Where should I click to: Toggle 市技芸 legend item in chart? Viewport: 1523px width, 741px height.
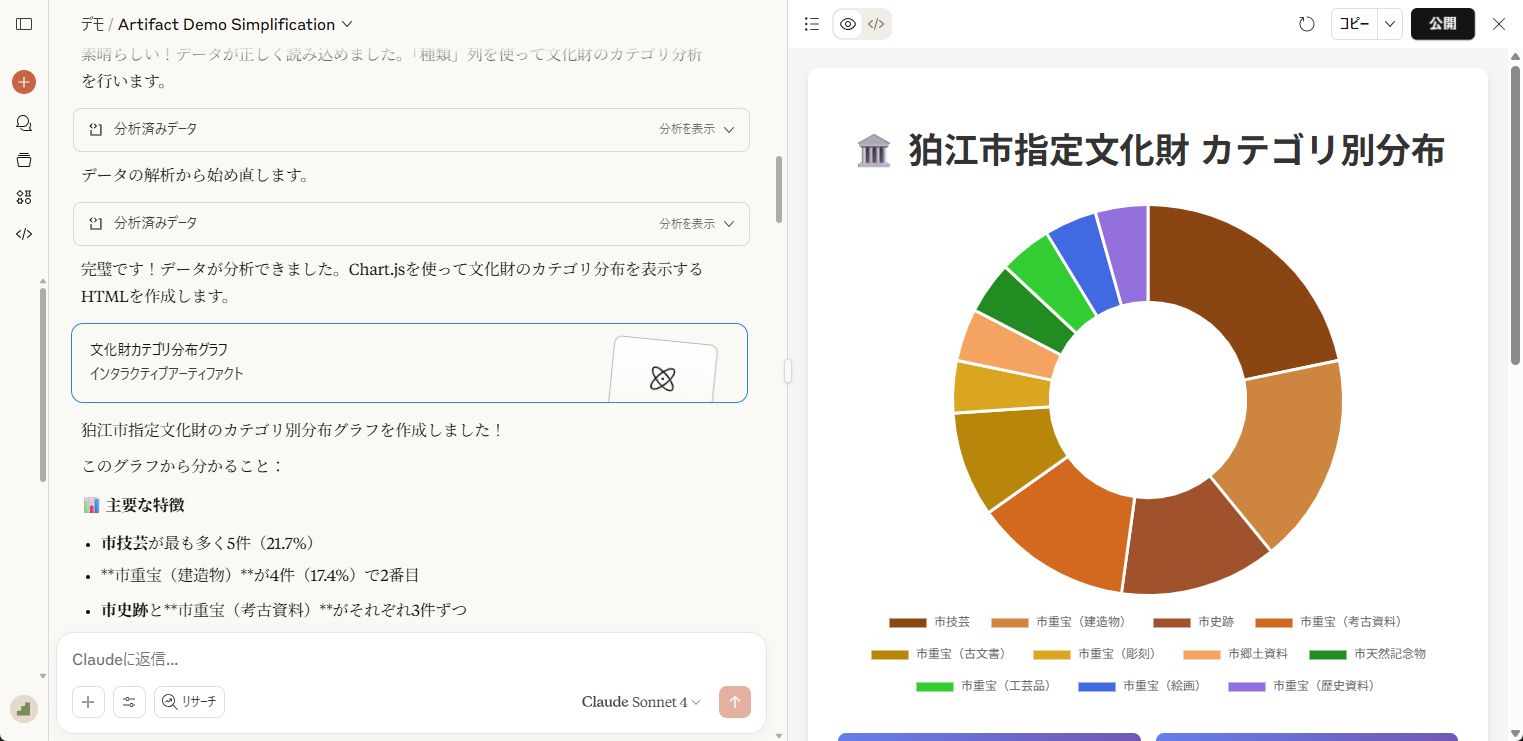pyautogui.click(x=930, y=622)
